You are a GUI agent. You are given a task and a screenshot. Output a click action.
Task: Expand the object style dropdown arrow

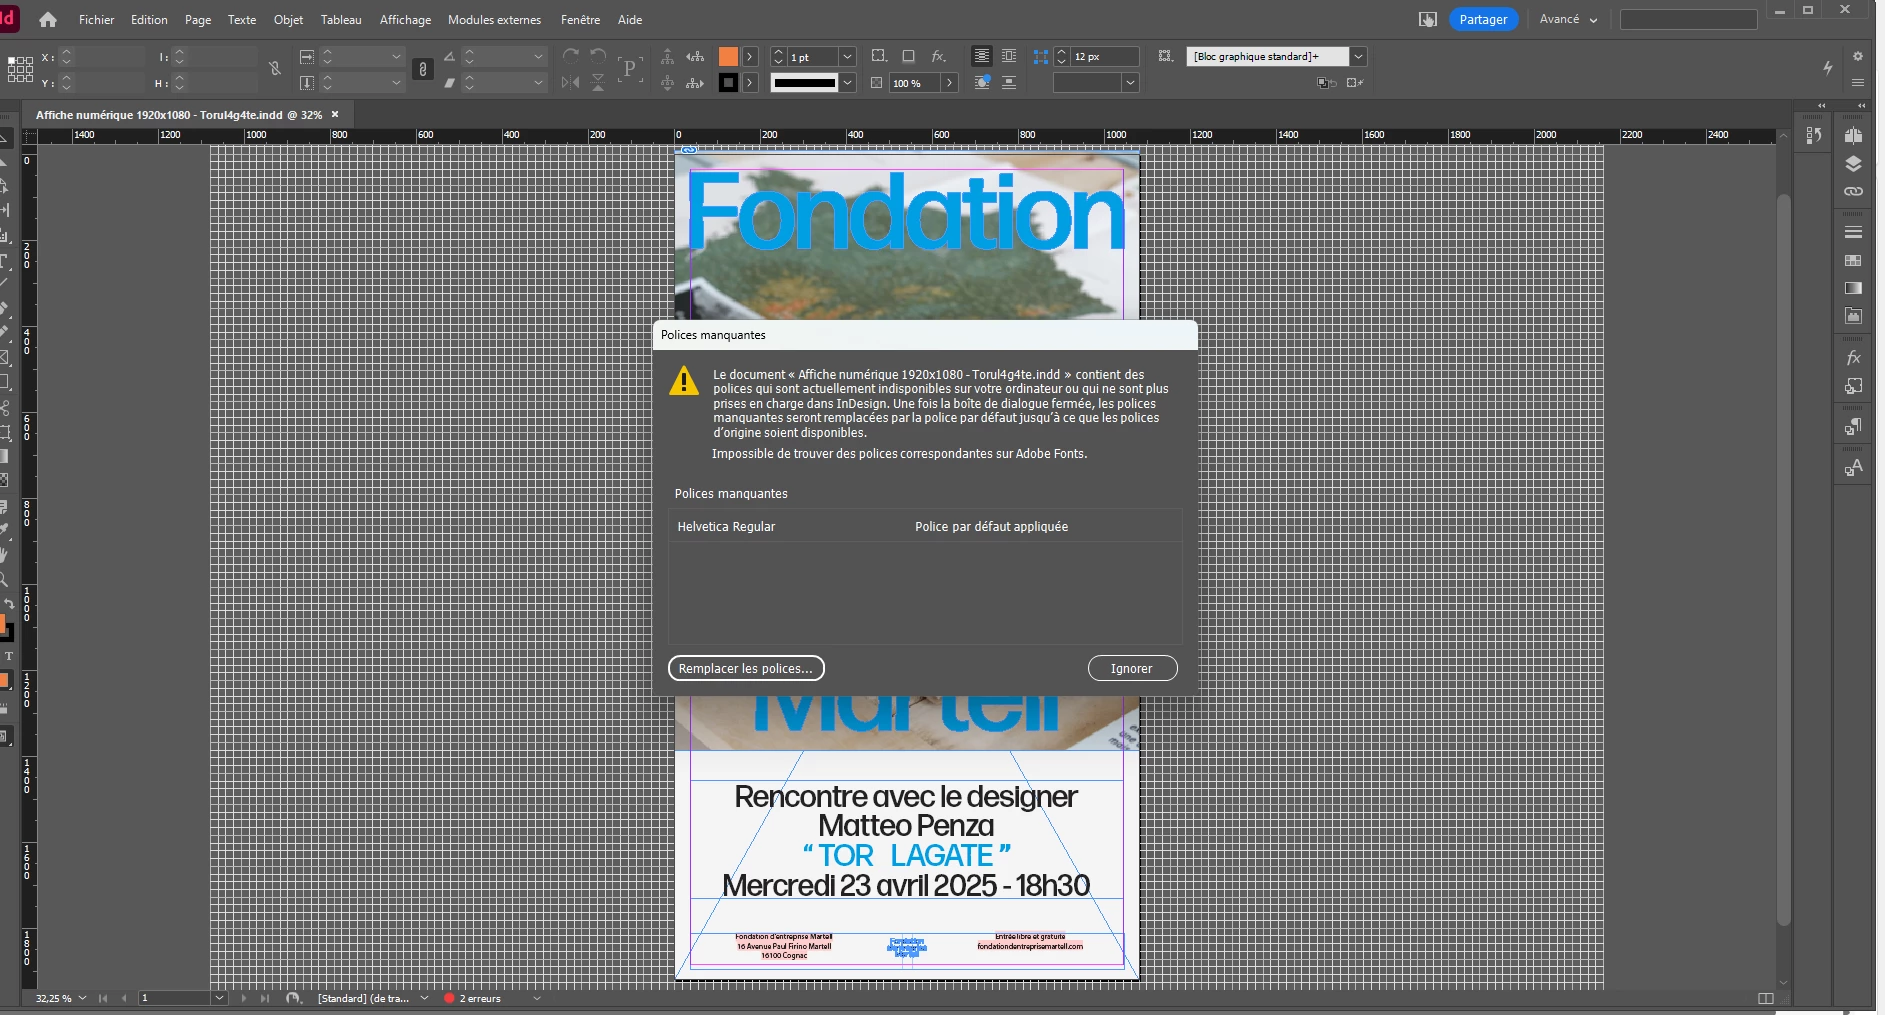tap(1358, 57)
